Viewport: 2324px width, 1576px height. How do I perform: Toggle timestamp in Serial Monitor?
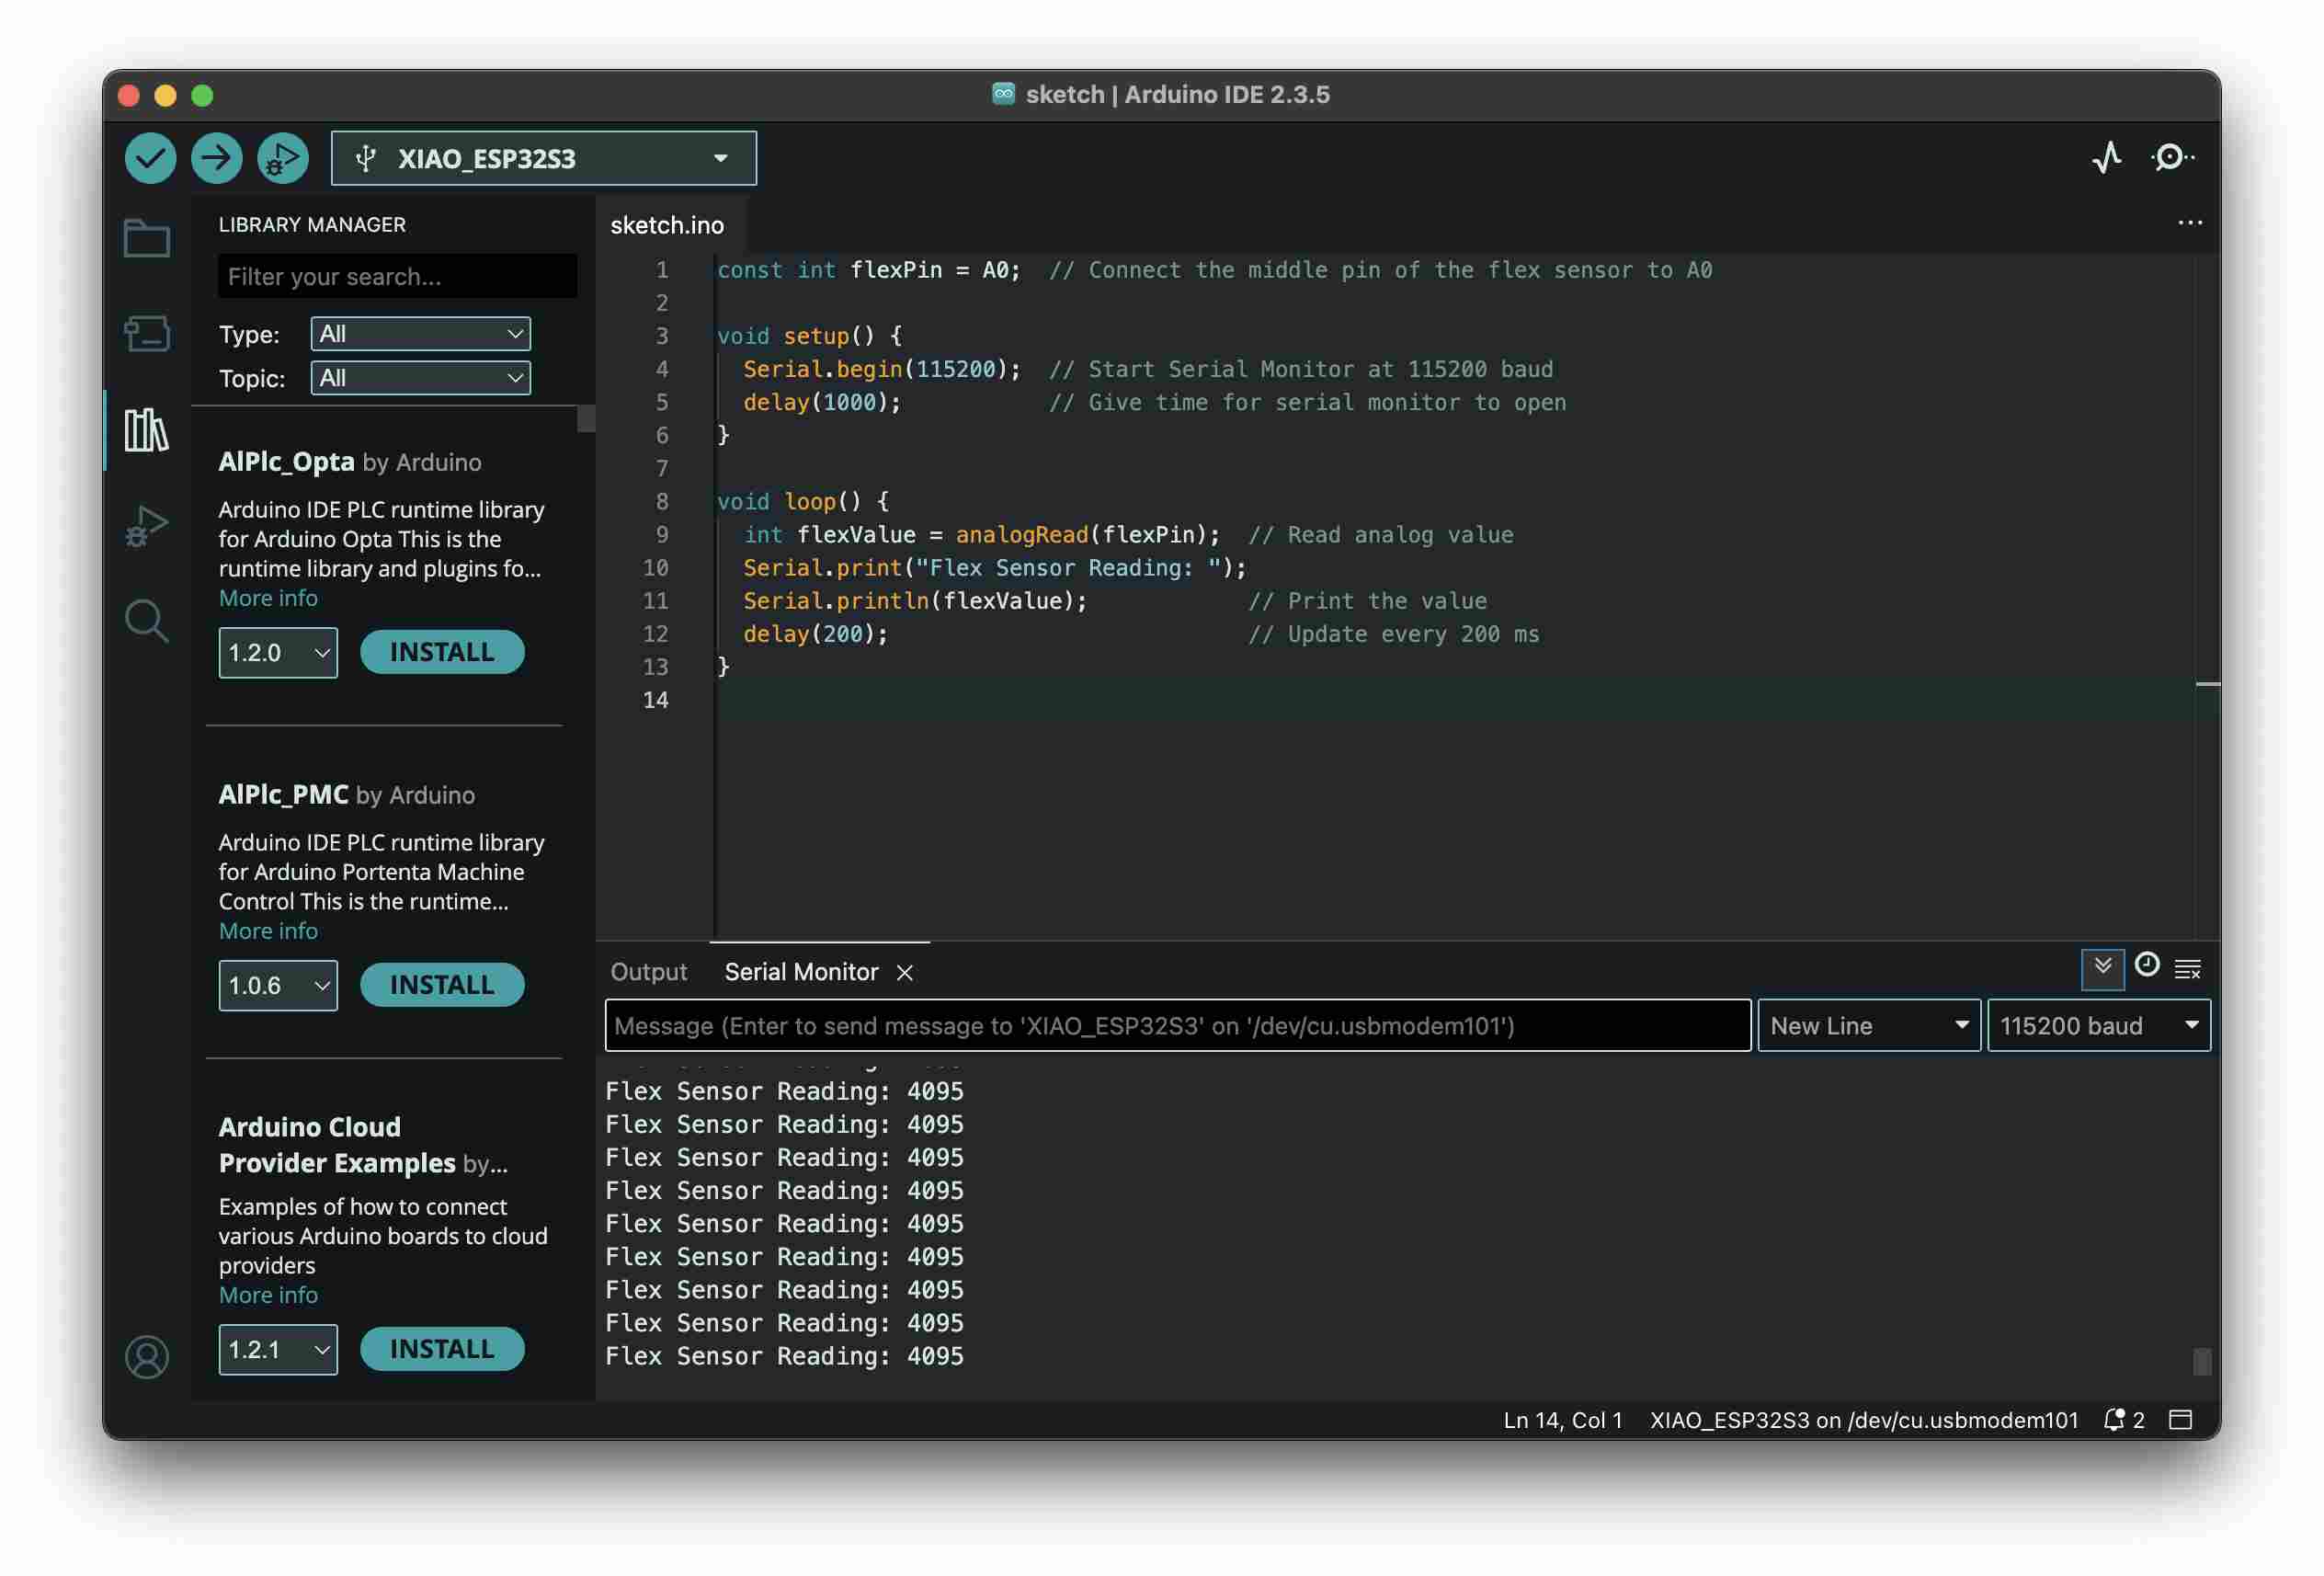point(2147,965)
